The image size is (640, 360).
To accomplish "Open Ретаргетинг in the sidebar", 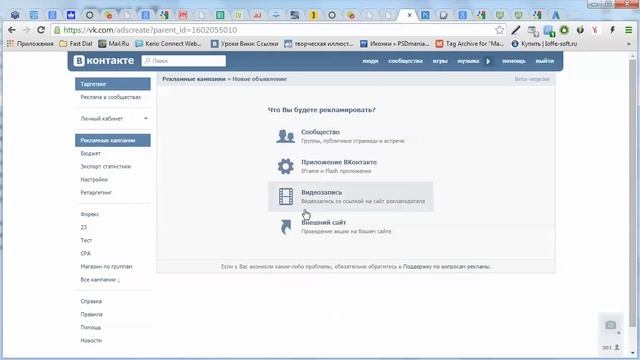I will point(96,193).
